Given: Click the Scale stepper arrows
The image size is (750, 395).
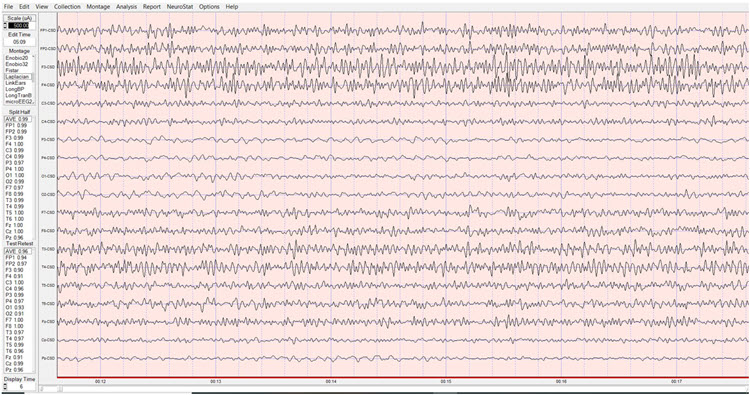Looking at the screenshot, I should coord(5,25).
